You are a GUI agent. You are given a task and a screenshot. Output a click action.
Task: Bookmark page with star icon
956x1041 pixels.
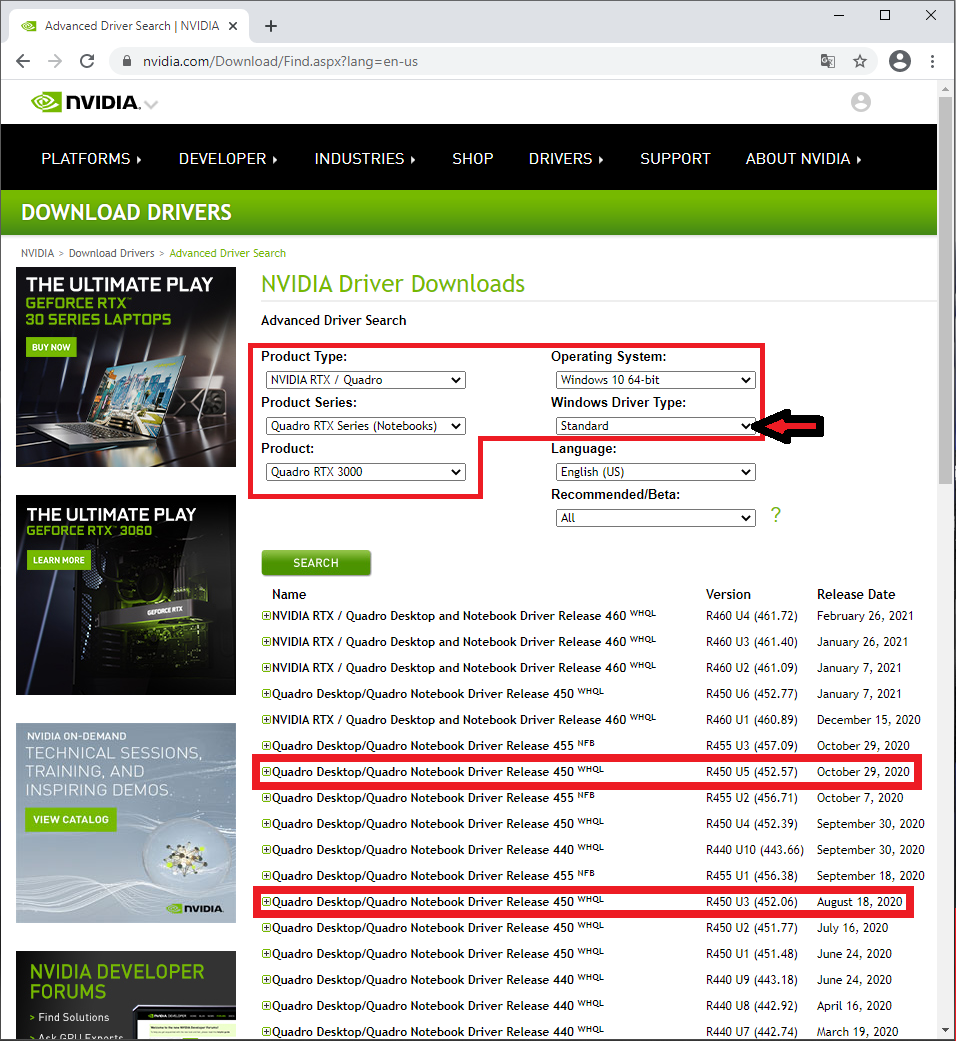pyautogui.click(x=860, y=61)
